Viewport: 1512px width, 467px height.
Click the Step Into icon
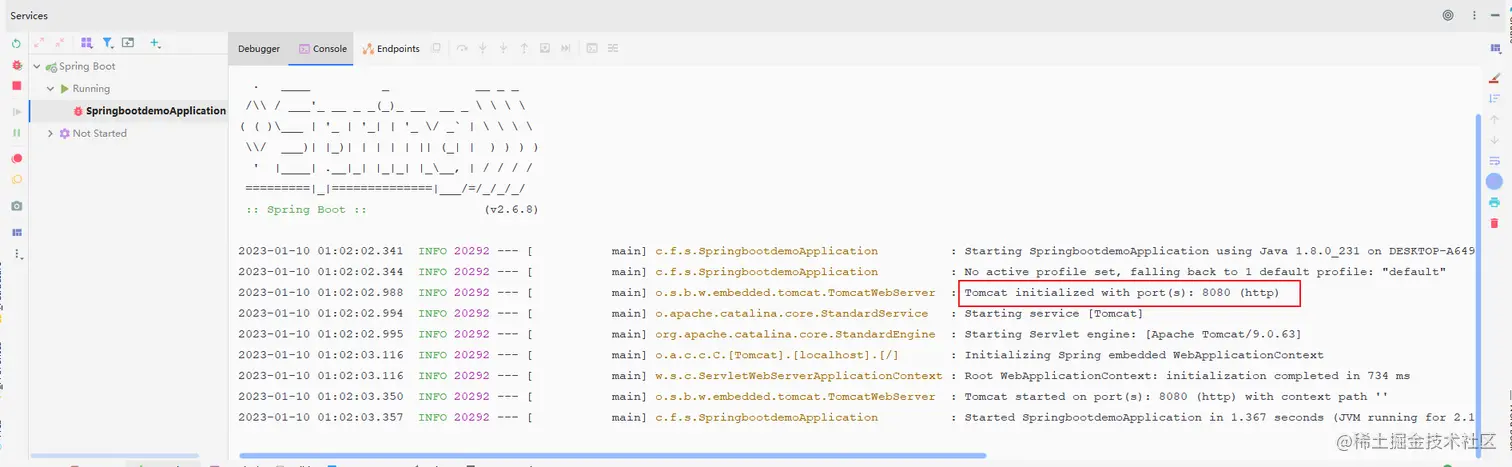pos(483,48)
